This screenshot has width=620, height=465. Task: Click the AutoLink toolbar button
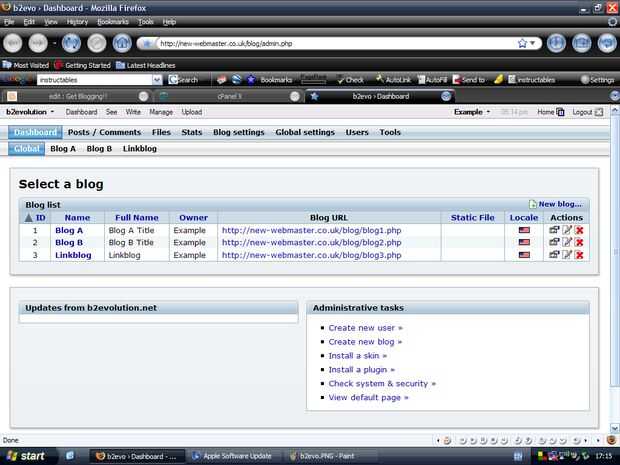(x=394, y=80)
